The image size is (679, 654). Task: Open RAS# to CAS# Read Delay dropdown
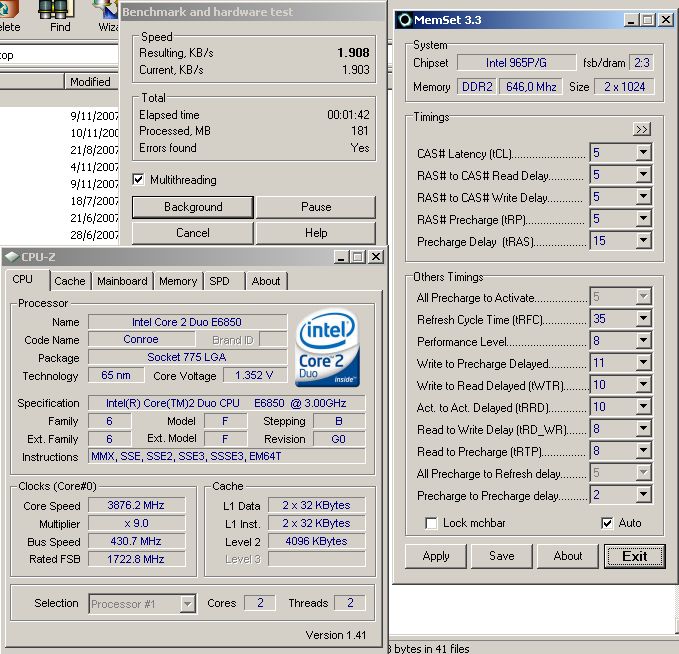click(x=643, y=175)
